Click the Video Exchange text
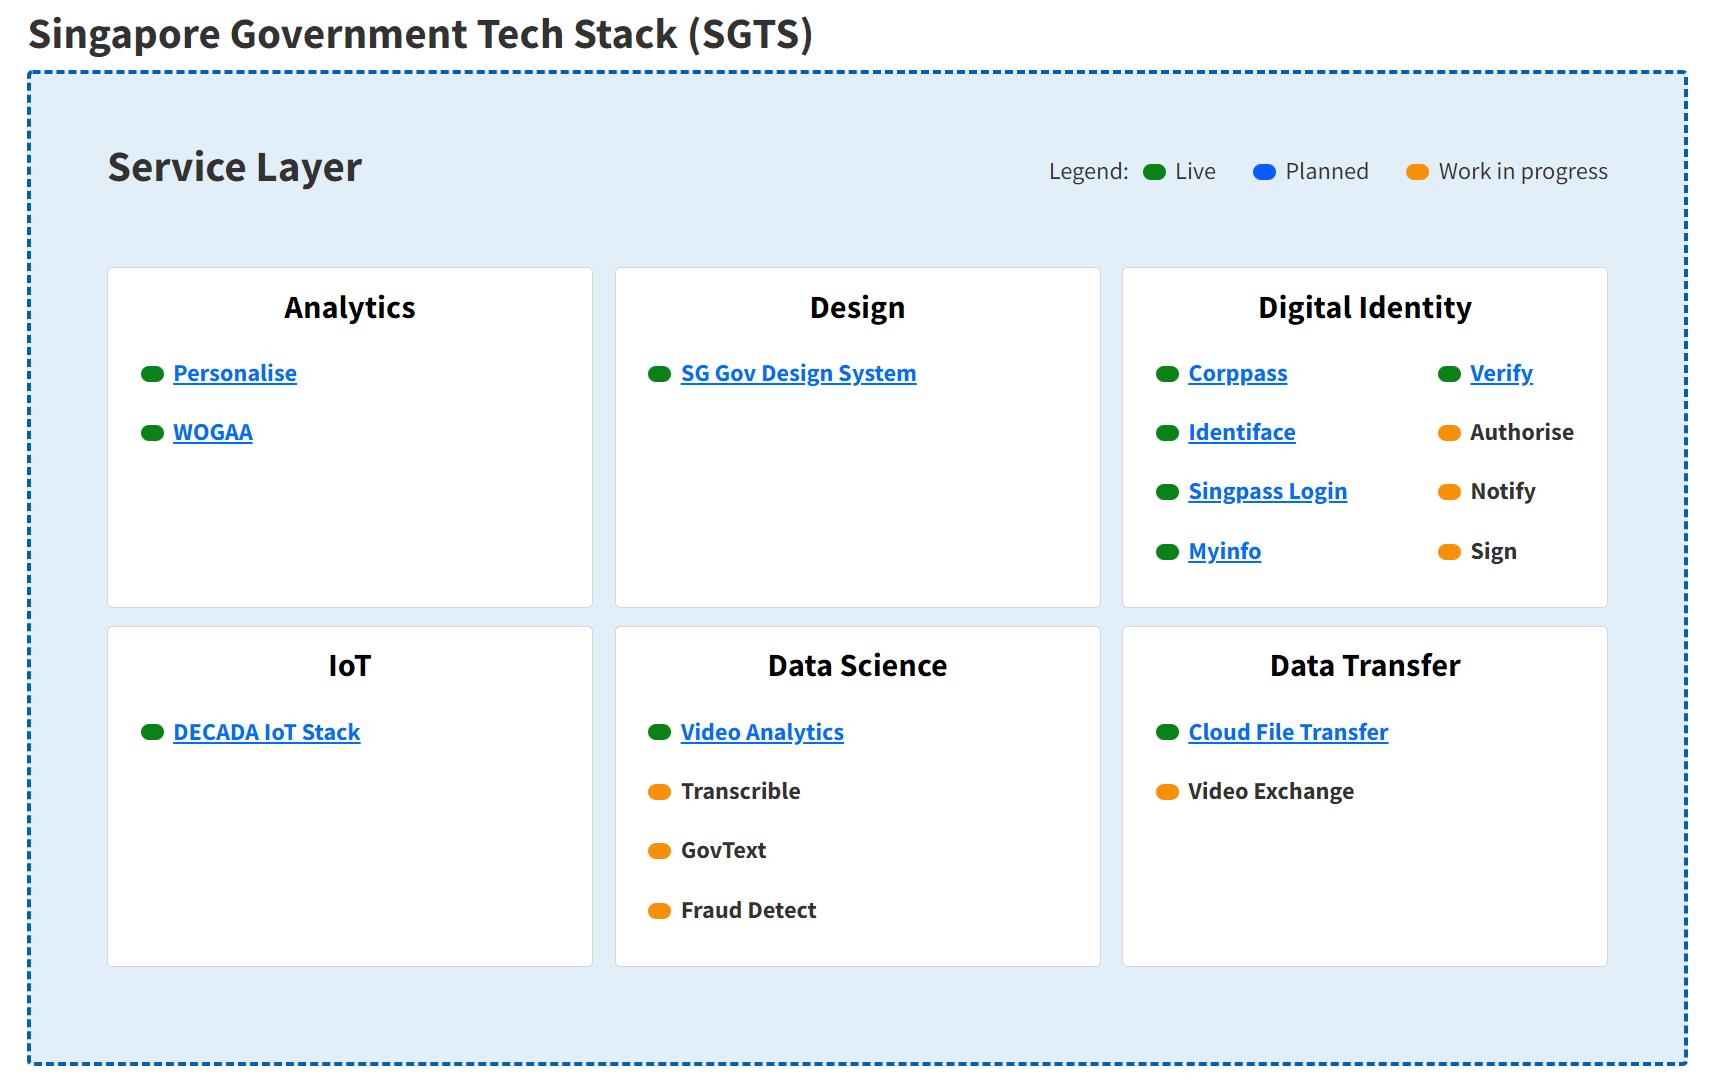This screenshot has width=1713, height=1082. (x=1270, y=791)
